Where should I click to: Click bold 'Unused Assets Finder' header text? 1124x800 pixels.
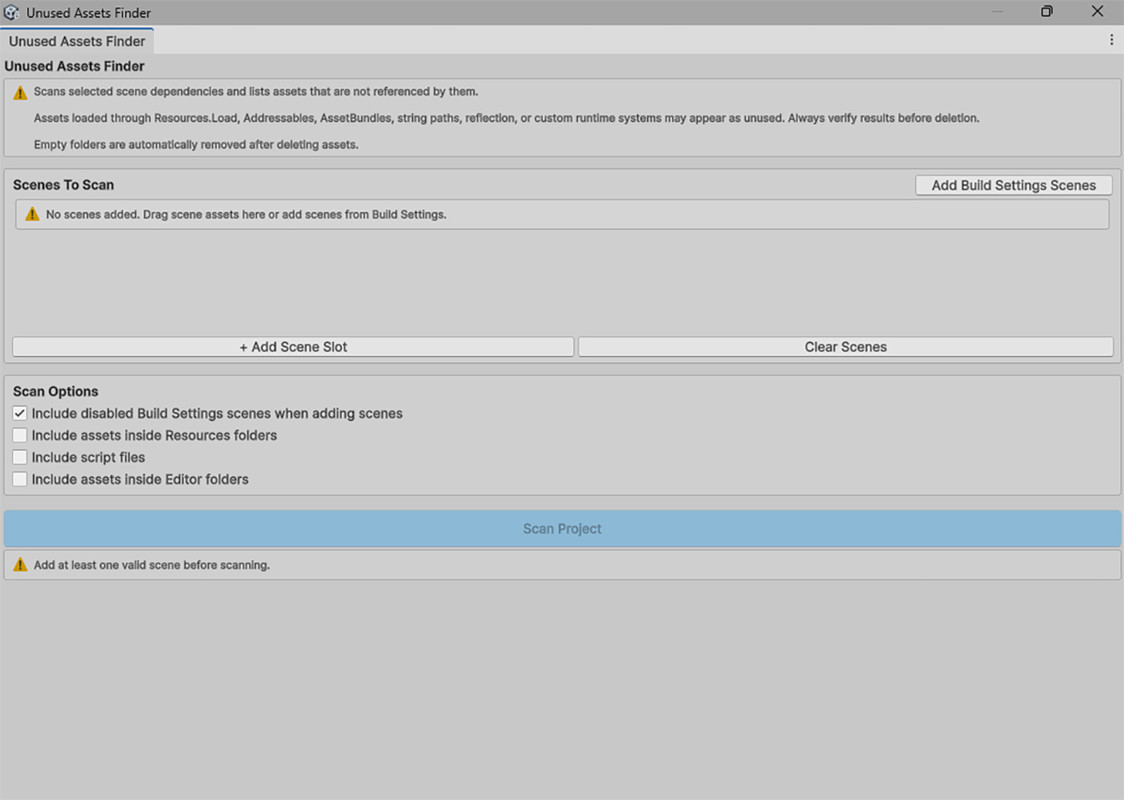[75, 66]
